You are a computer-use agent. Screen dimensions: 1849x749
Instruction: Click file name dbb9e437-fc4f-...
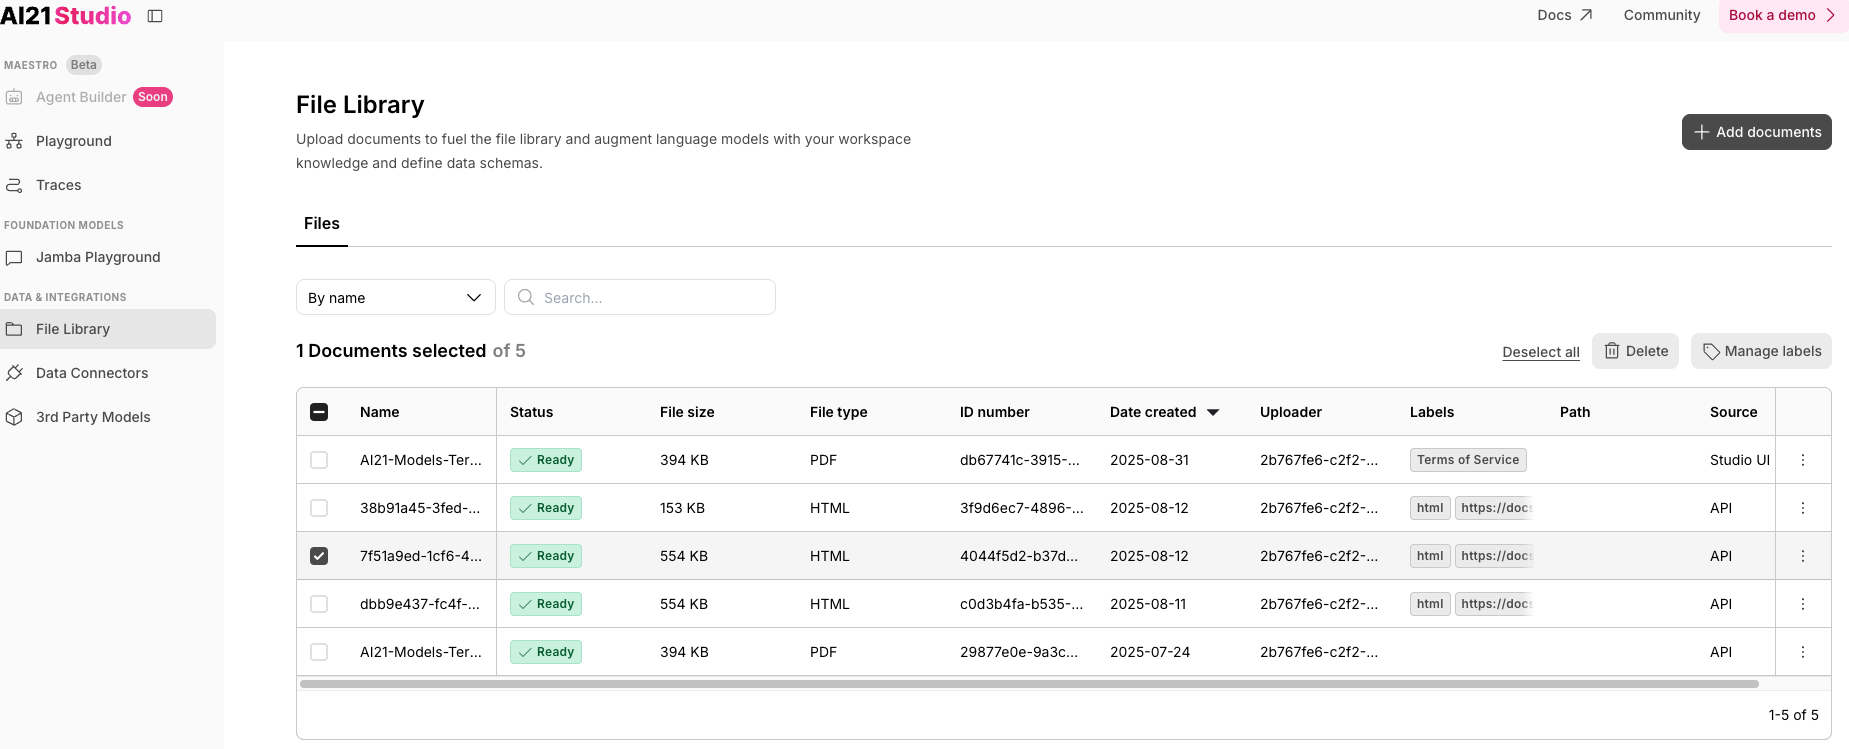(420, 604)
